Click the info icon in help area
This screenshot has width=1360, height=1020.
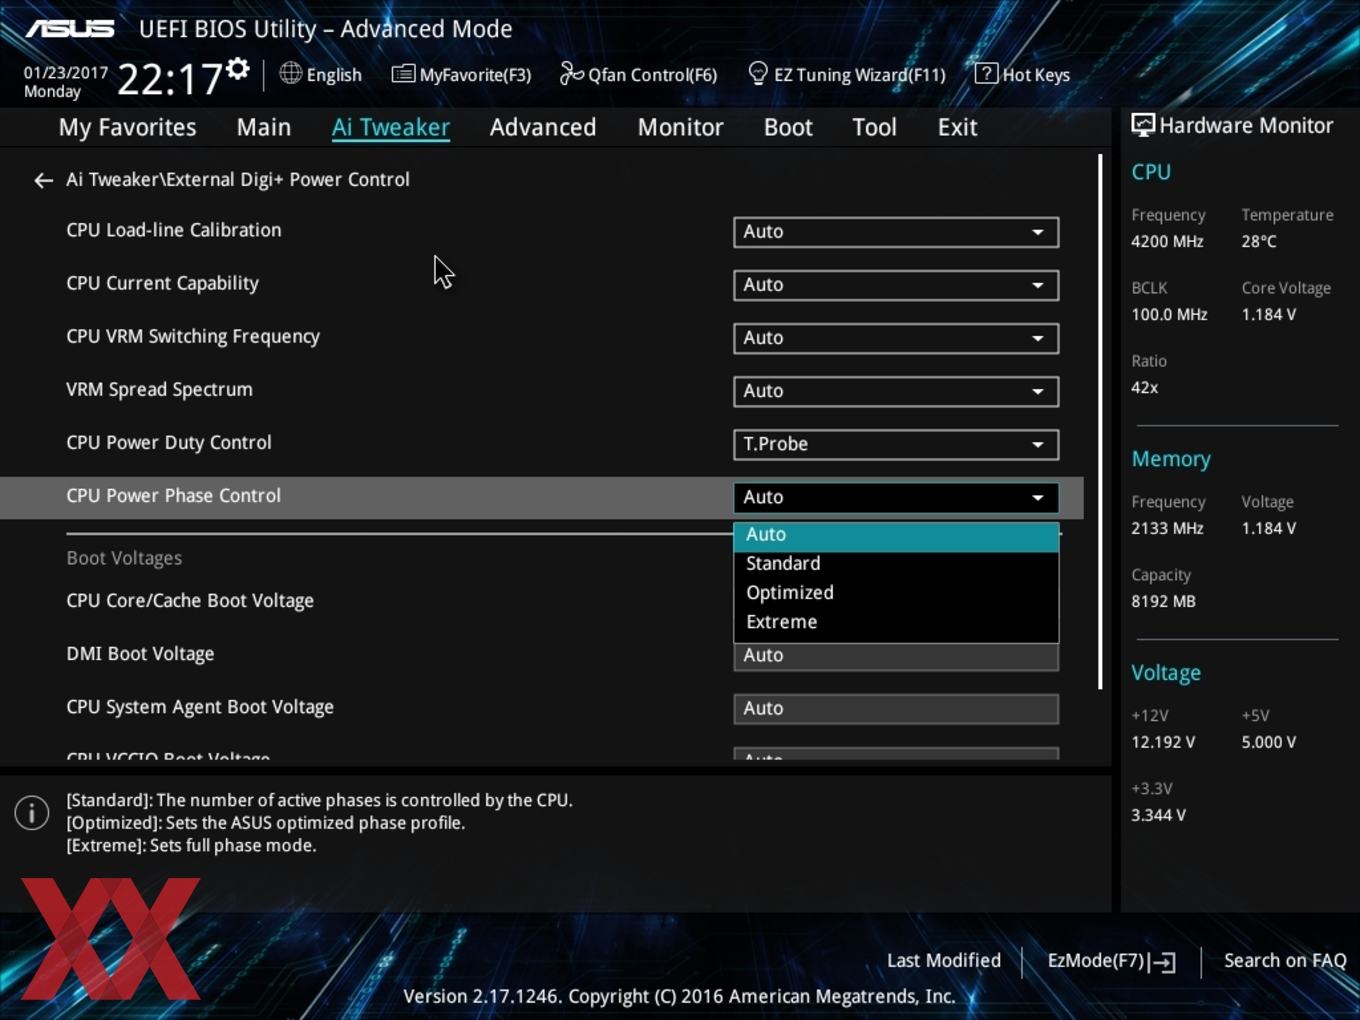(32, 813)
